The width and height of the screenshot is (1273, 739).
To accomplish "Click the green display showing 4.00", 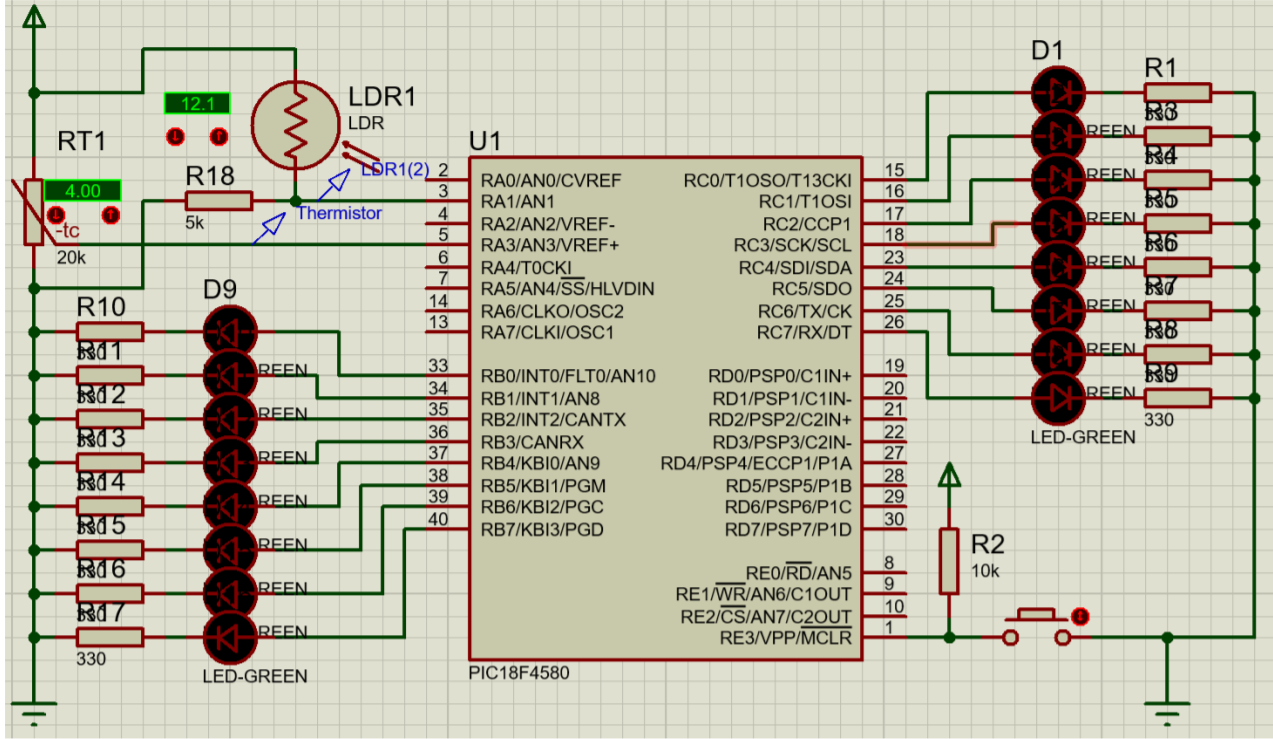I will tap(82, 191).
